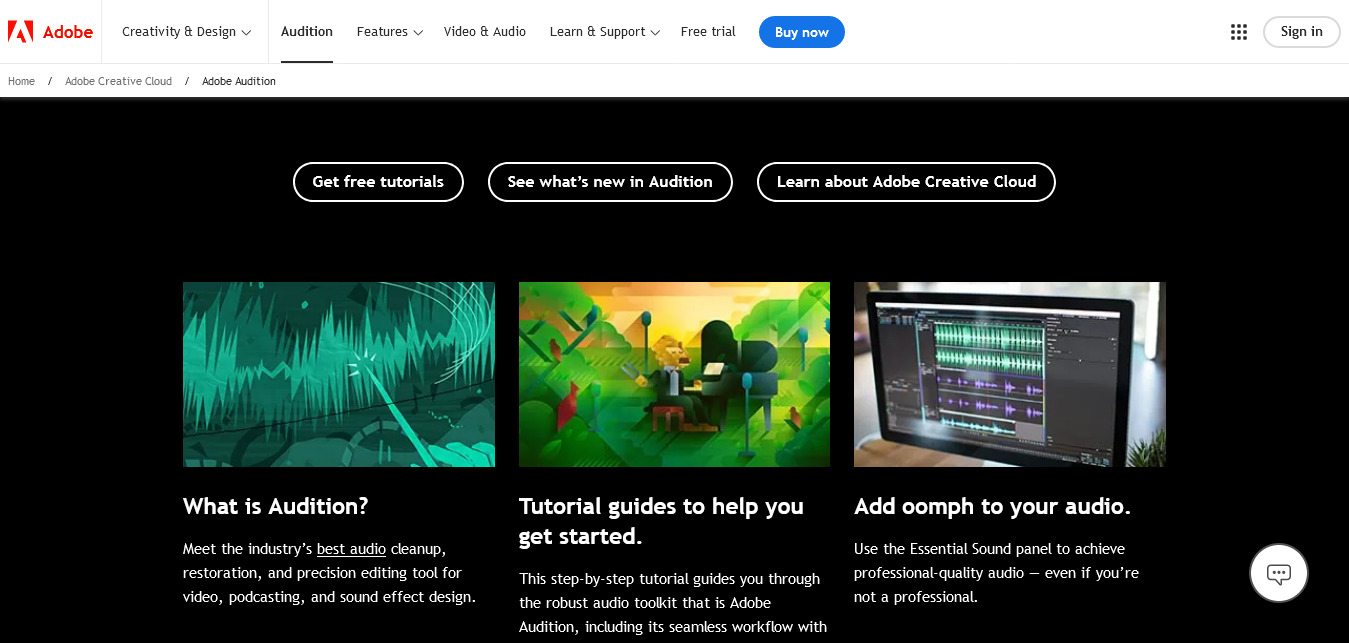
Task: Open the lion playing piano thumbnail
Action: click(674, 374)
